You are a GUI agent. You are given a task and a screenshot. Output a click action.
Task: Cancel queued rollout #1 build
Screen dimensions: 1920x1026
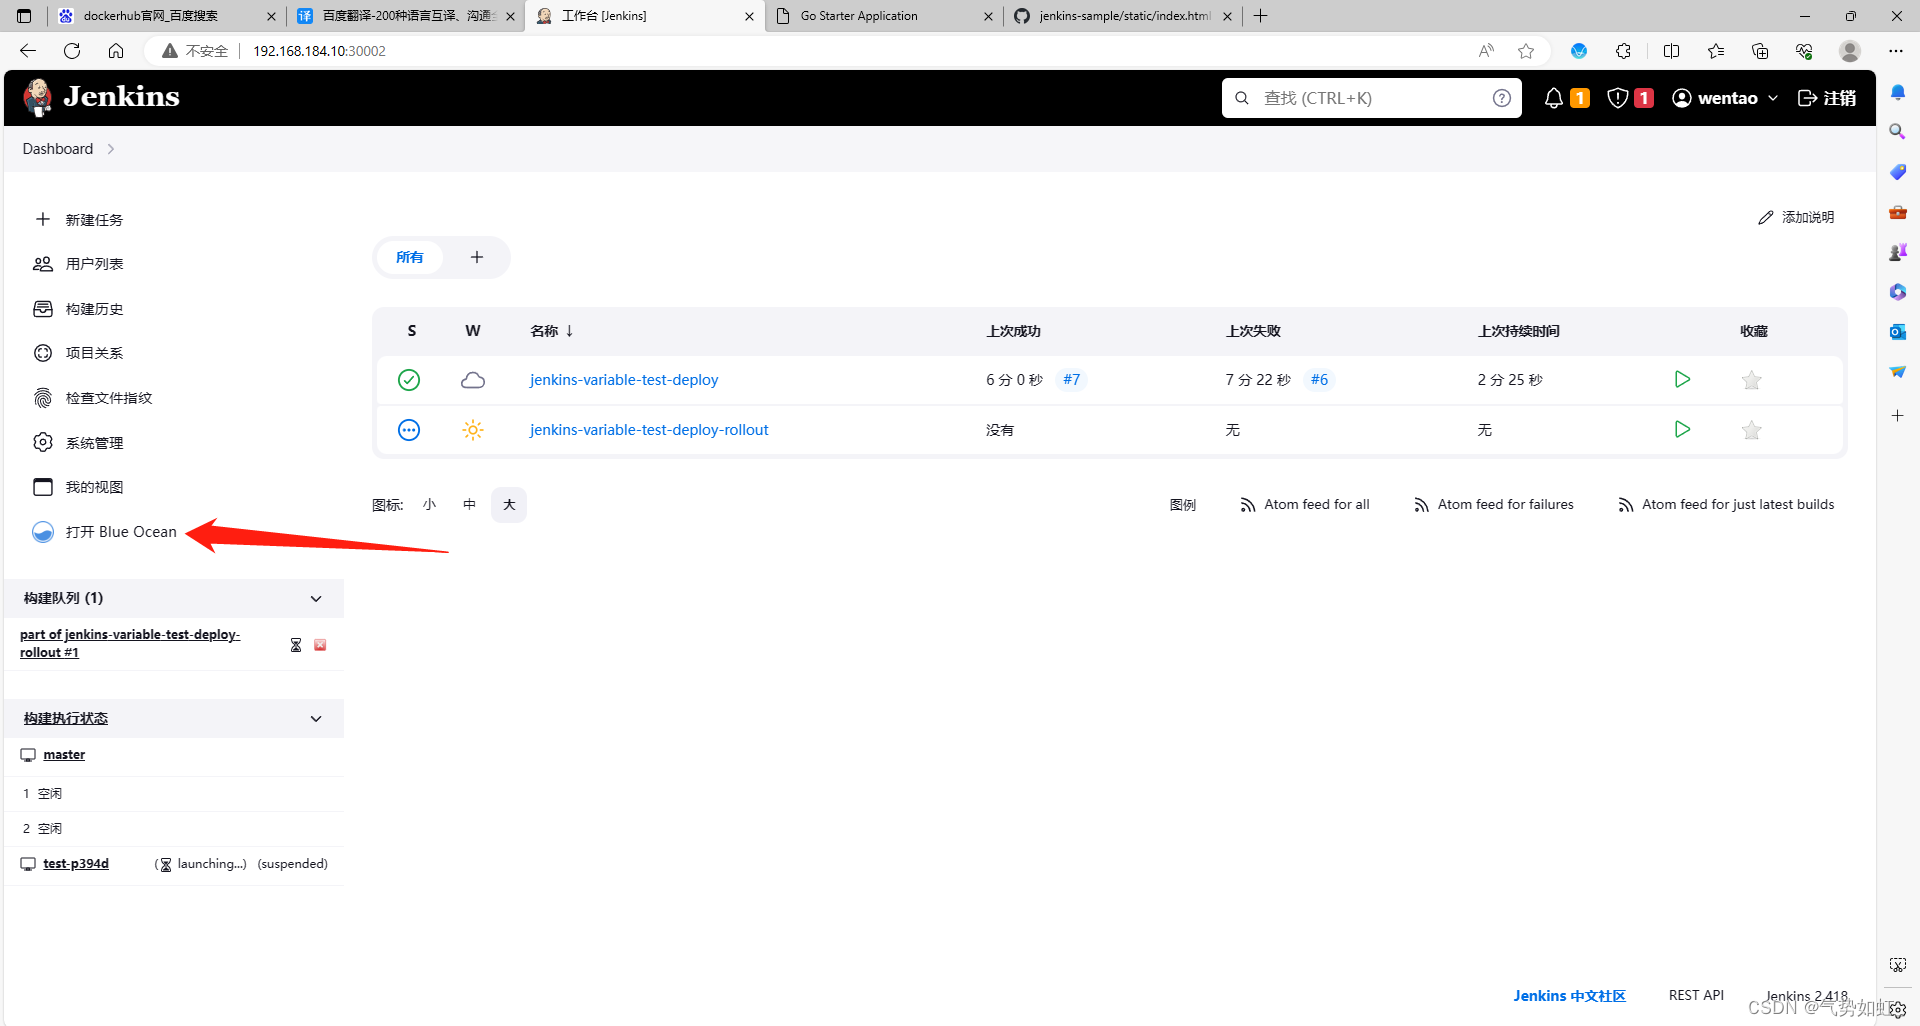[x=320, y=645]
